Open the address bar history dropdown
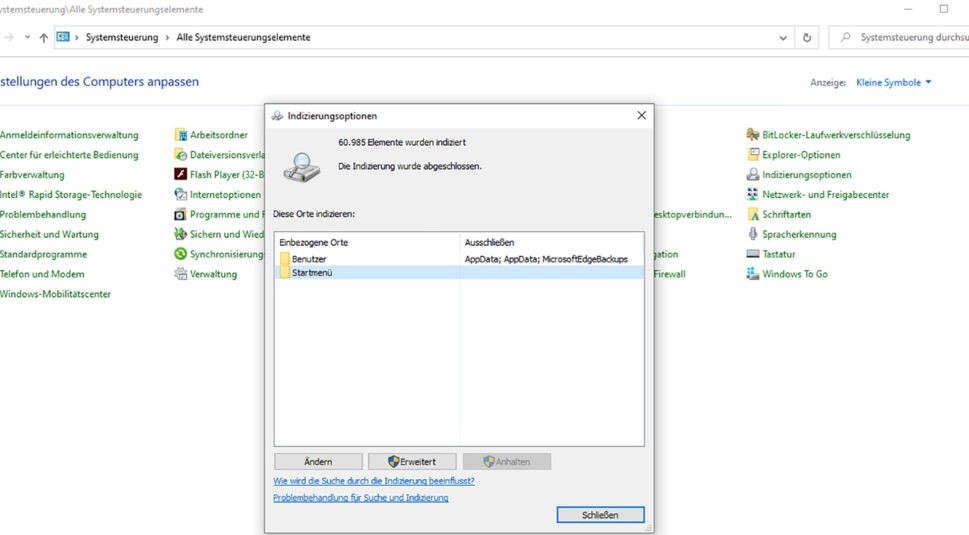The image size is (969, 535). (783, 38)
